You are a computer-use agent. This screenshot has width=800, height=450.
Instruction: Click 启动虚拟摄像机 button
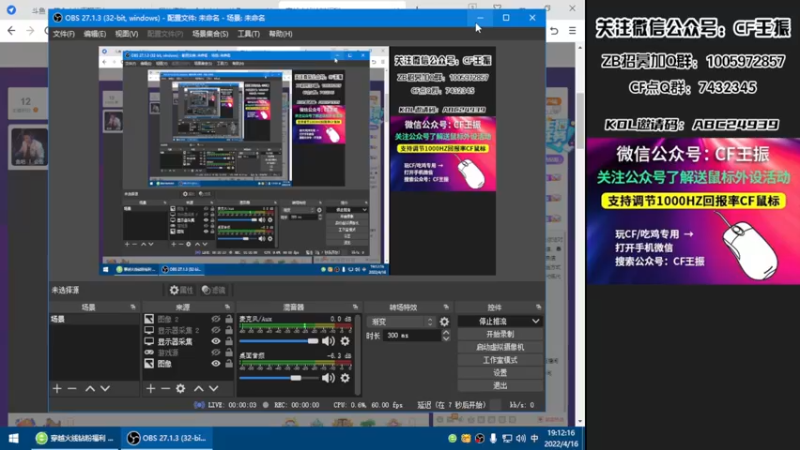point(500,347)
